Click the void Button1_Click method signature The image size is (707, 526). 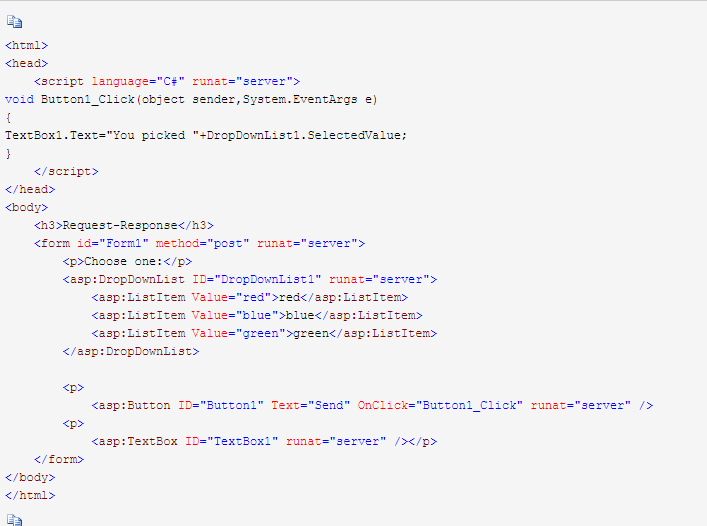coord(191,100)
